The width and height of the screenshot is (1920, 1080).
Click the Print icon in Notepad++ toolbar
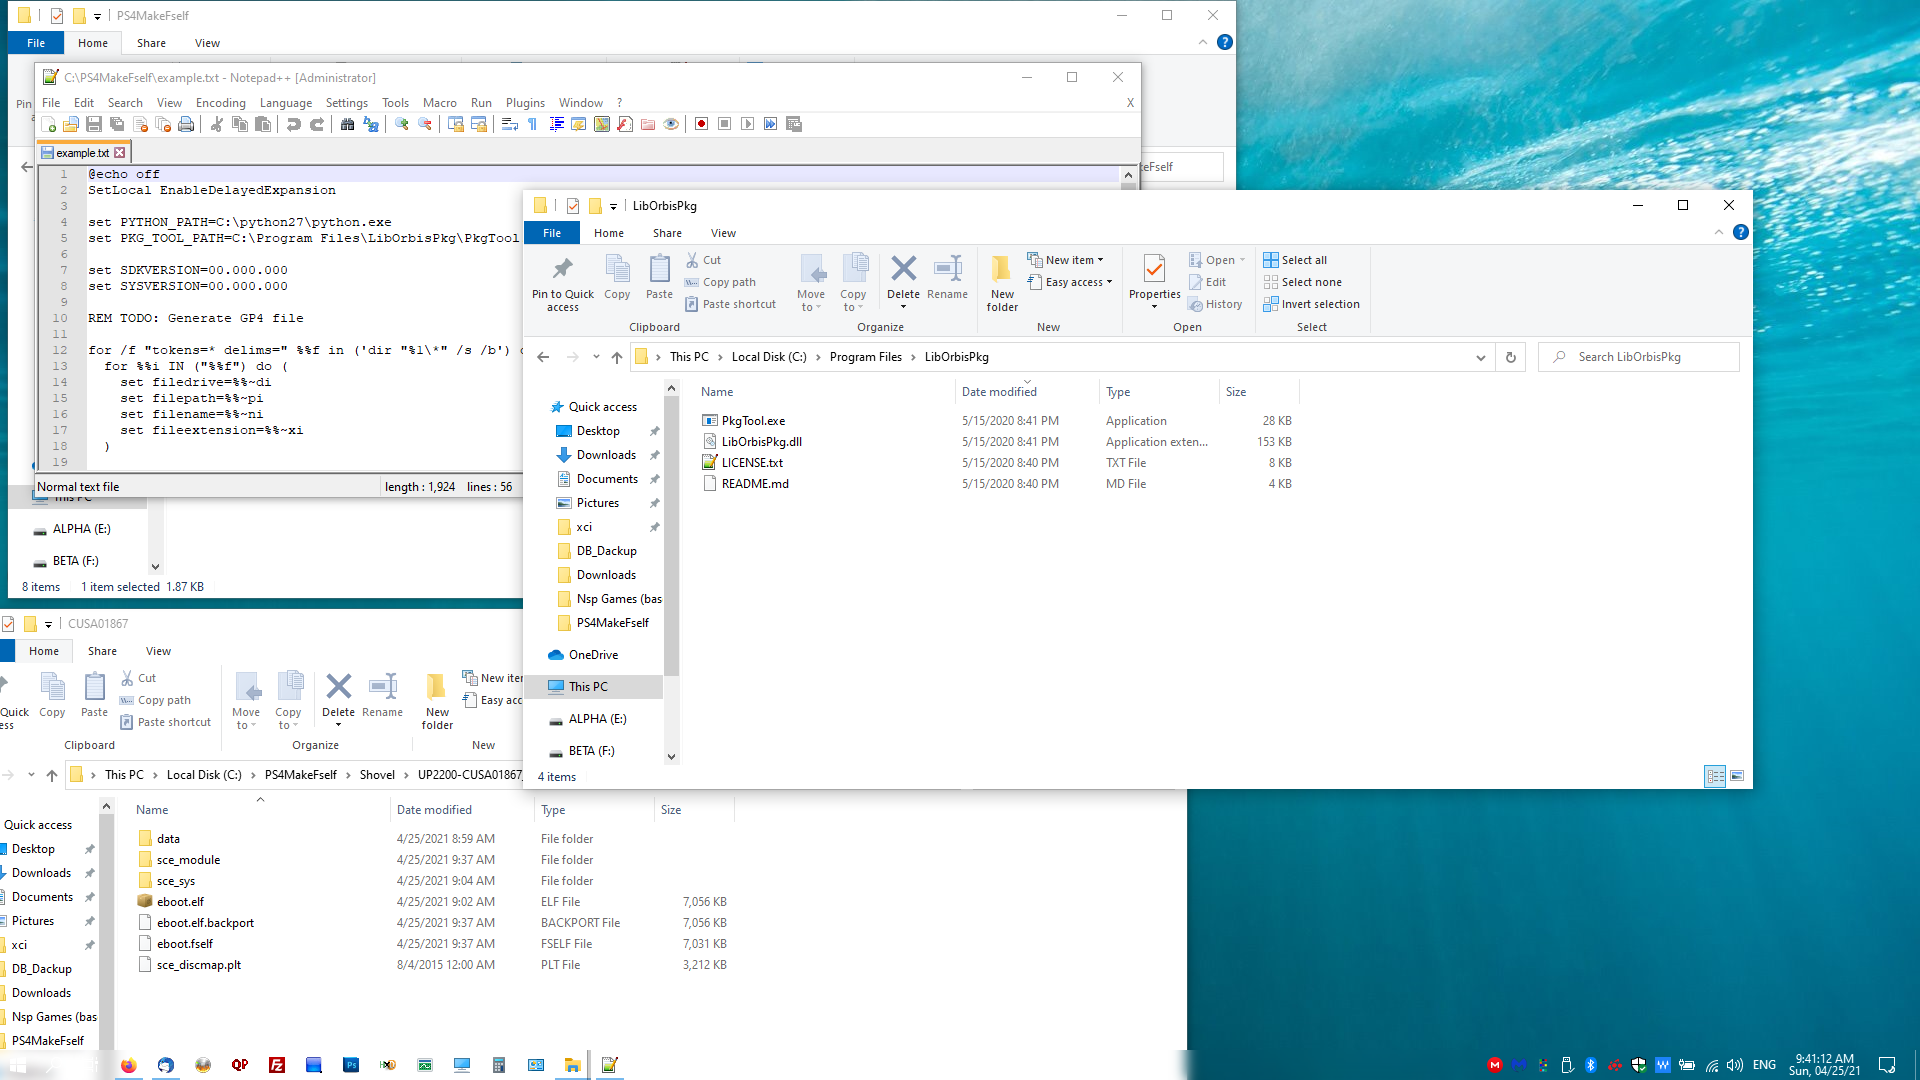tap(186, 124)
